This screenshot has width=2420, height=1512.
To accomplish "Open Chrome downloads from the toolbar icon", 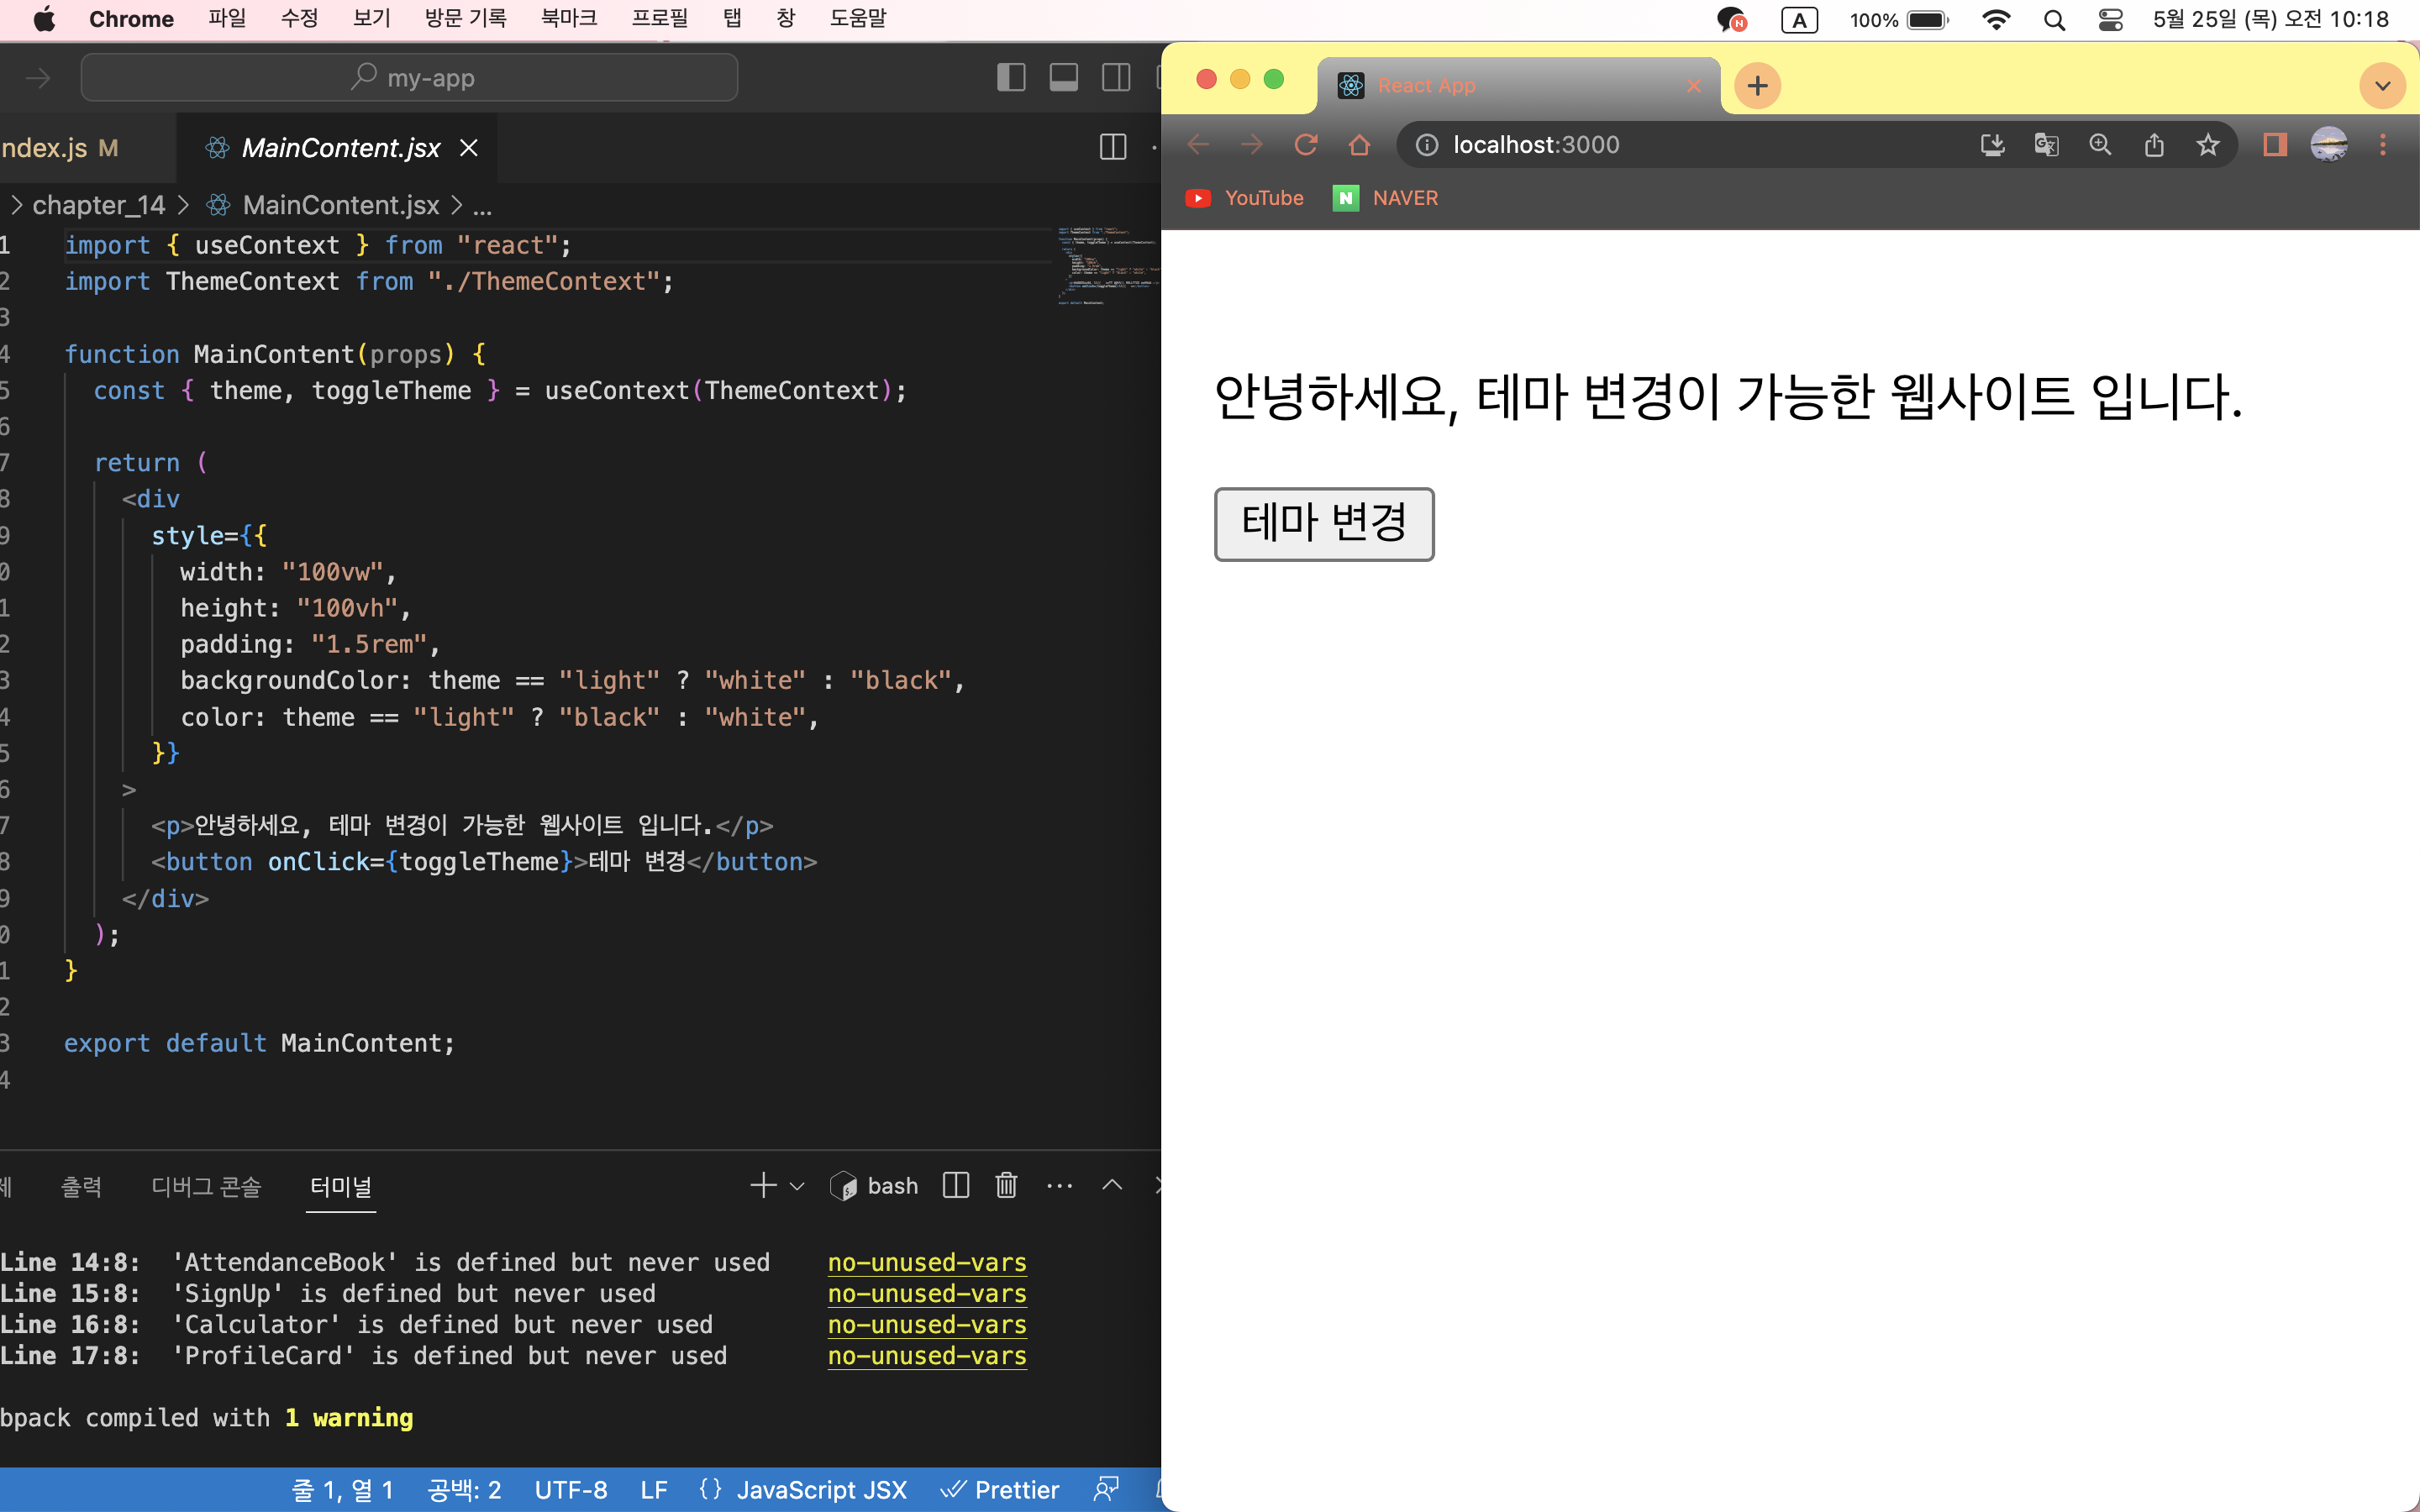I will pyautogui.click(x=1993, y=144).
